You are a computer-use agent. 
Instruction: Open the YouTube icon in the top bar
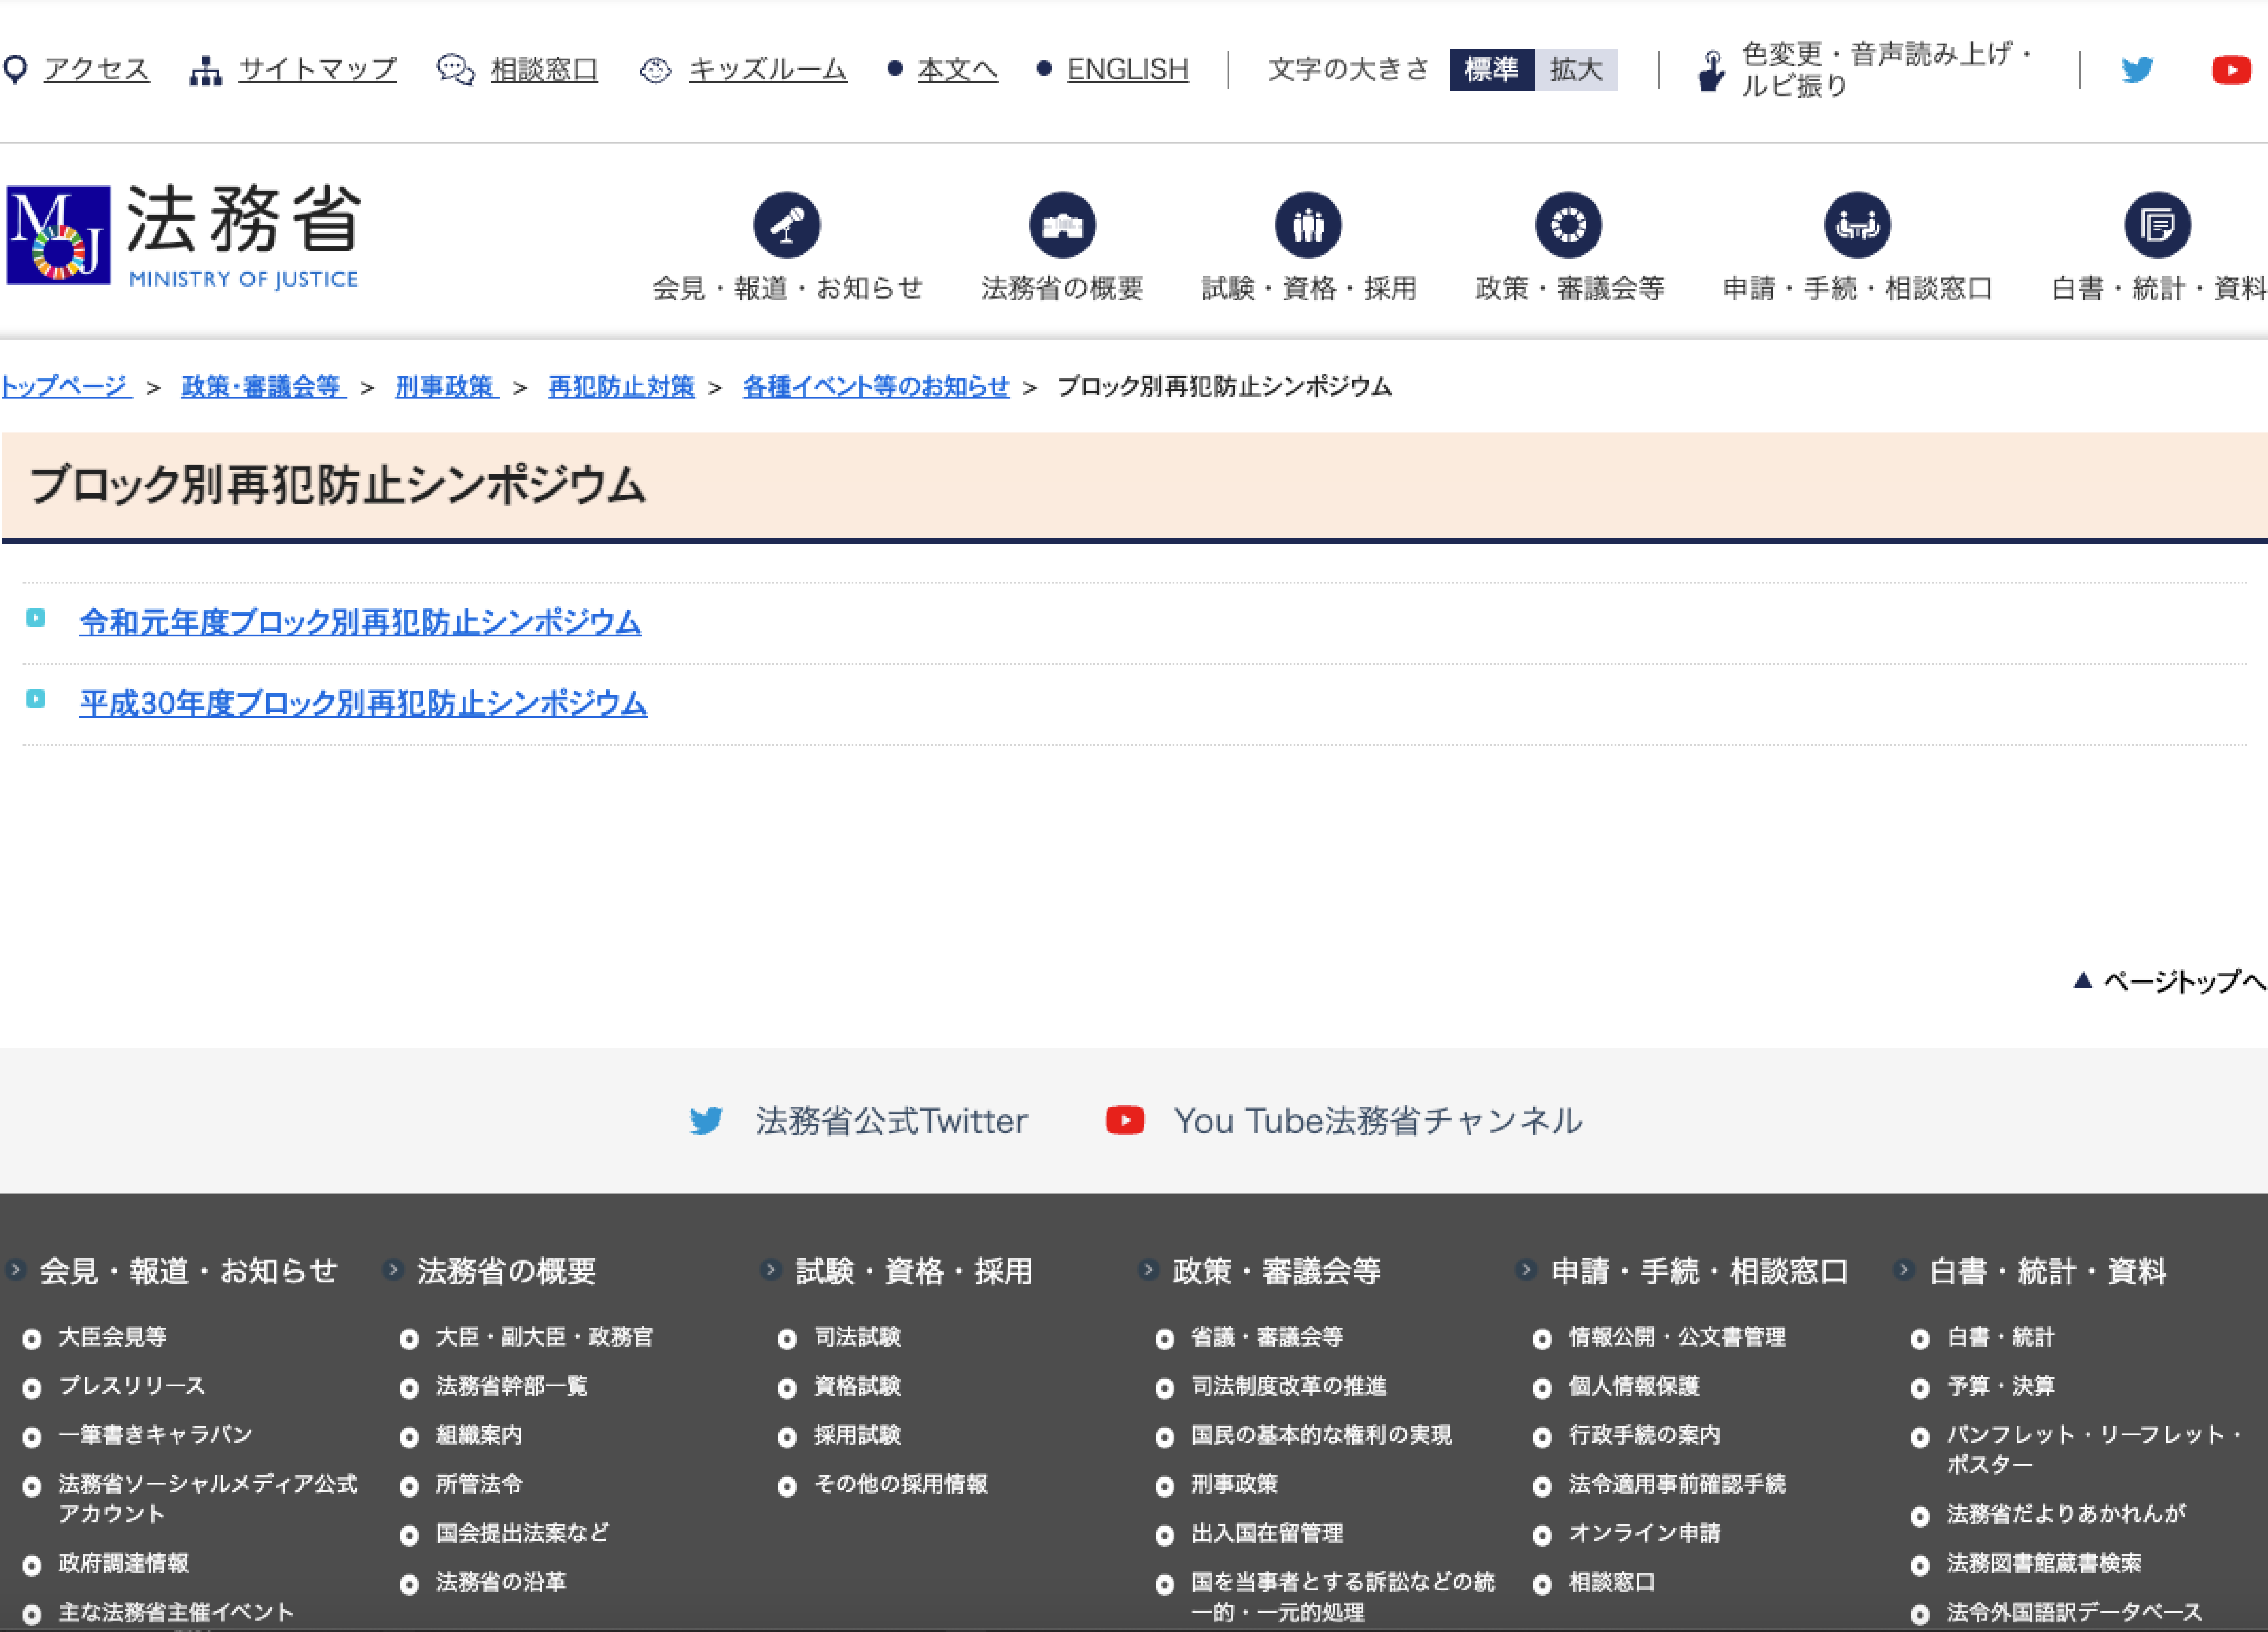click(2231, 70)
